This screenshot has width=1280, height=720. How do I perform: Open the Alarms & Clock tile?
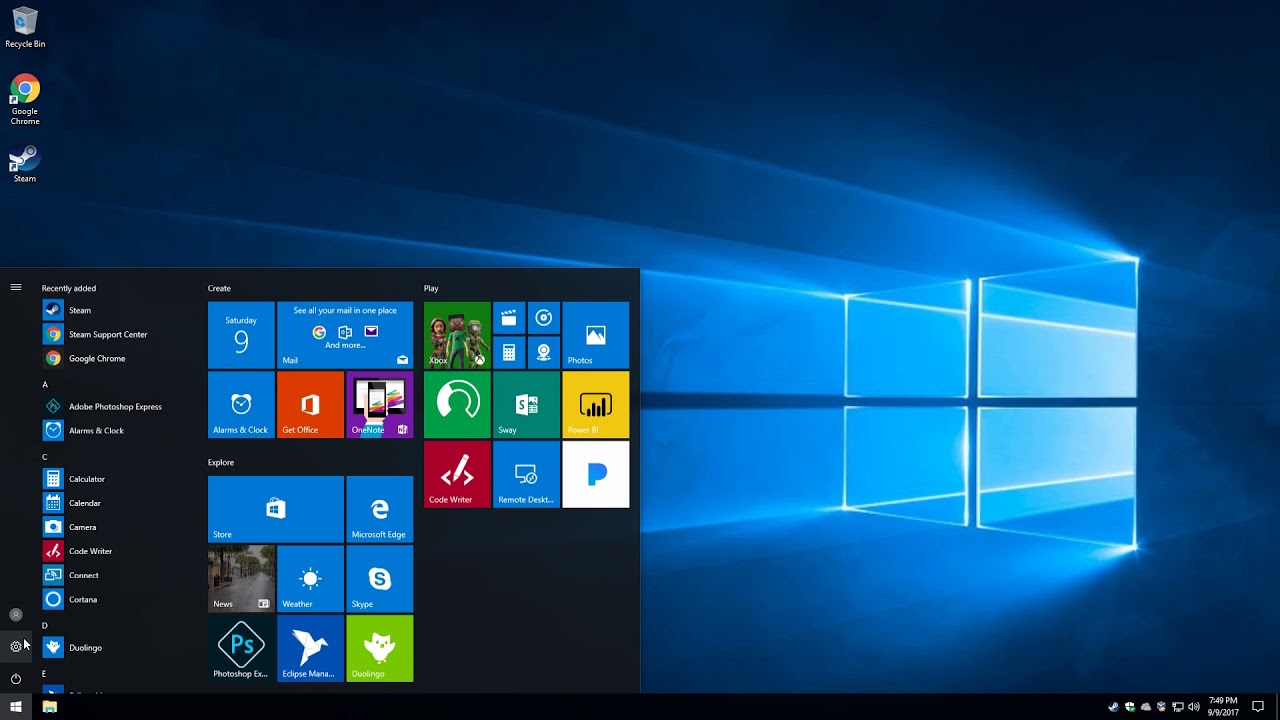pos(241,405)
